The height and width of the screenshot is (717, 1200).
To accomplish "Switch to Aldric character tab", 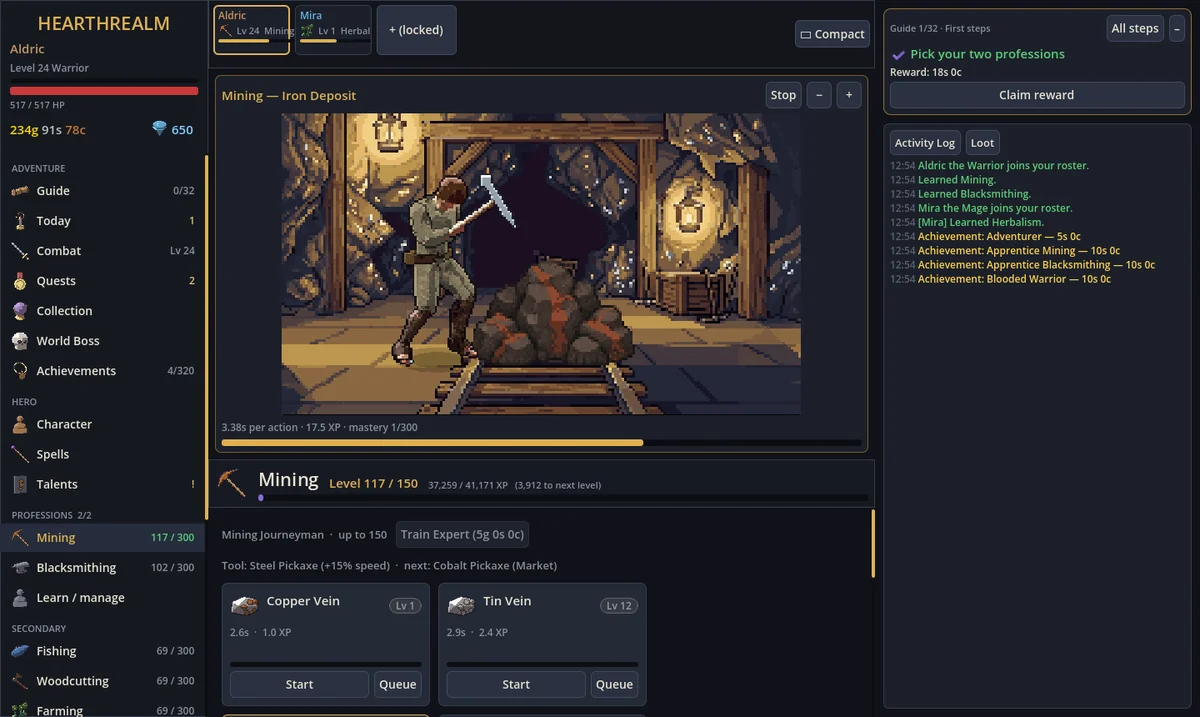I will (x=252, y=29).
